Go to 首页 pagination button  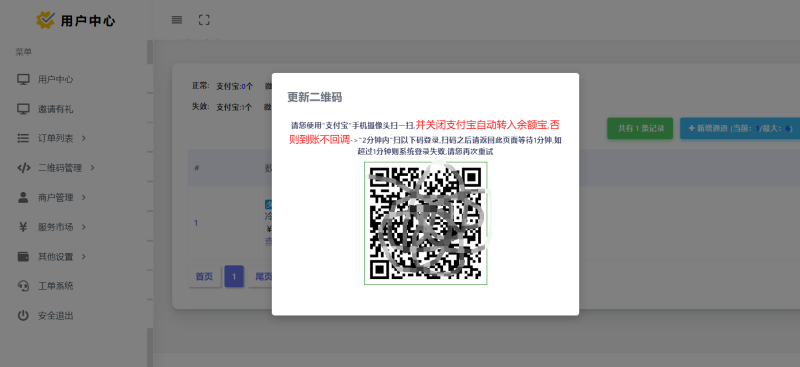click(204, 277)
